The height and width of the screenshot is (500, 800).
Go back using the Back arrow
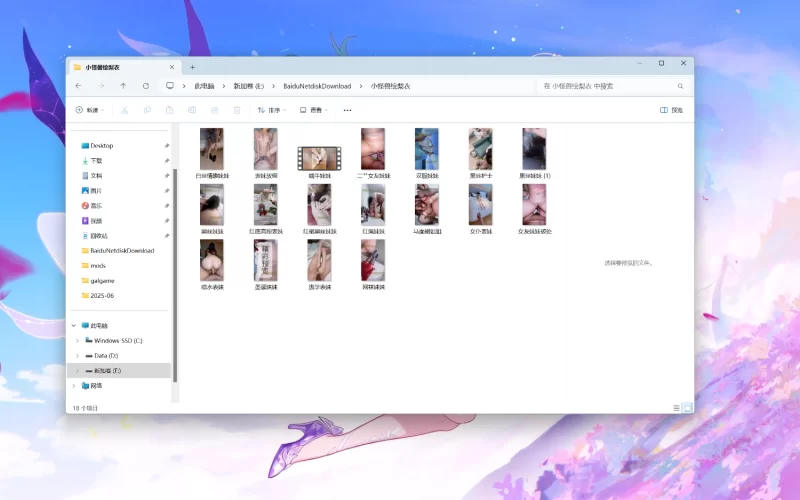(79, 86)
